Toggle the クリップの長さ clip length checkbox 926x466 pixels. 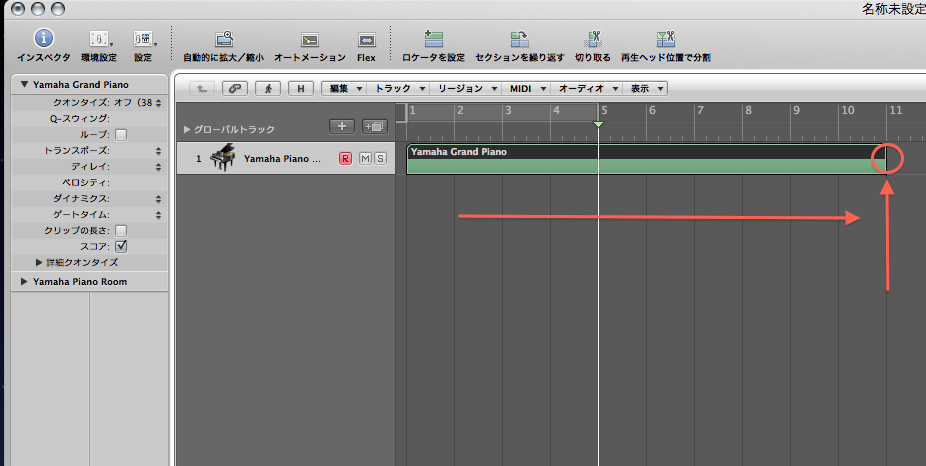tap(121, 230)
